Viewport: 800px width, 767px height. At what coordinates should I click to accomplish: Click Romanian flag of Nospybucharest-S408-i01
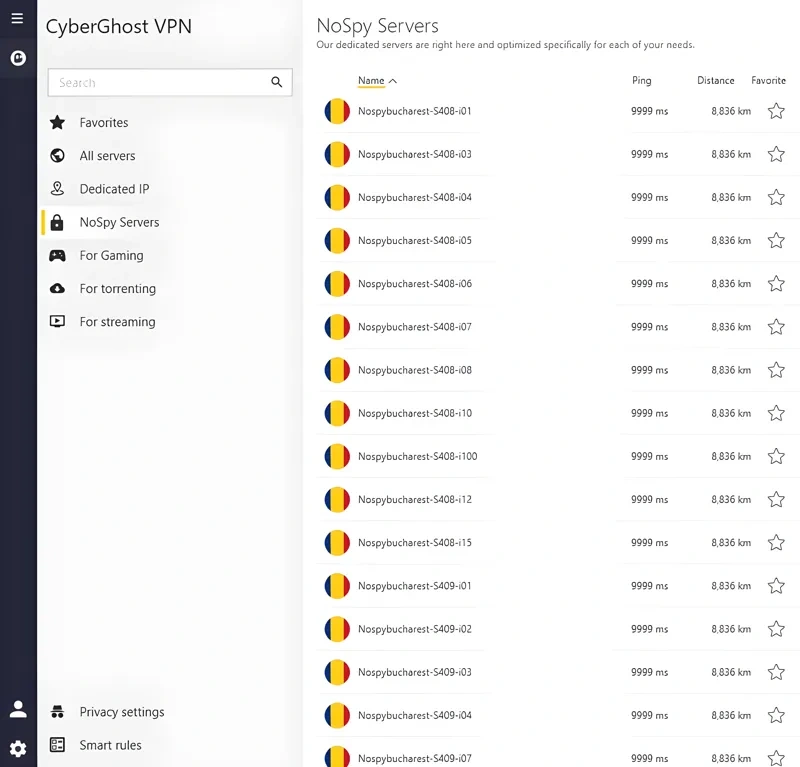click(x=337, y=111)
